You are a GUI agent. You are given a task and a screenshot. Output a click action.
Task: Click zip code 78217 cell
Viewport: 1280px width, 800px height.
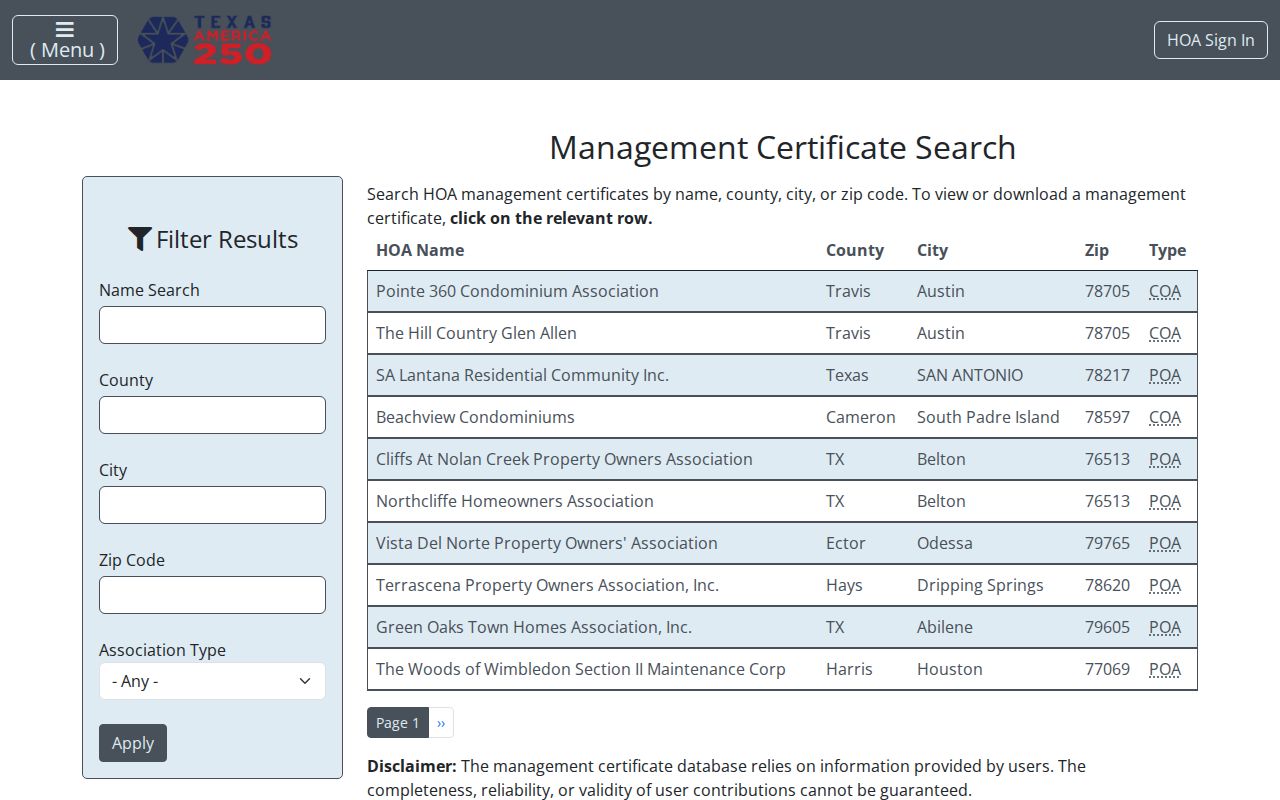point(1107,375)
